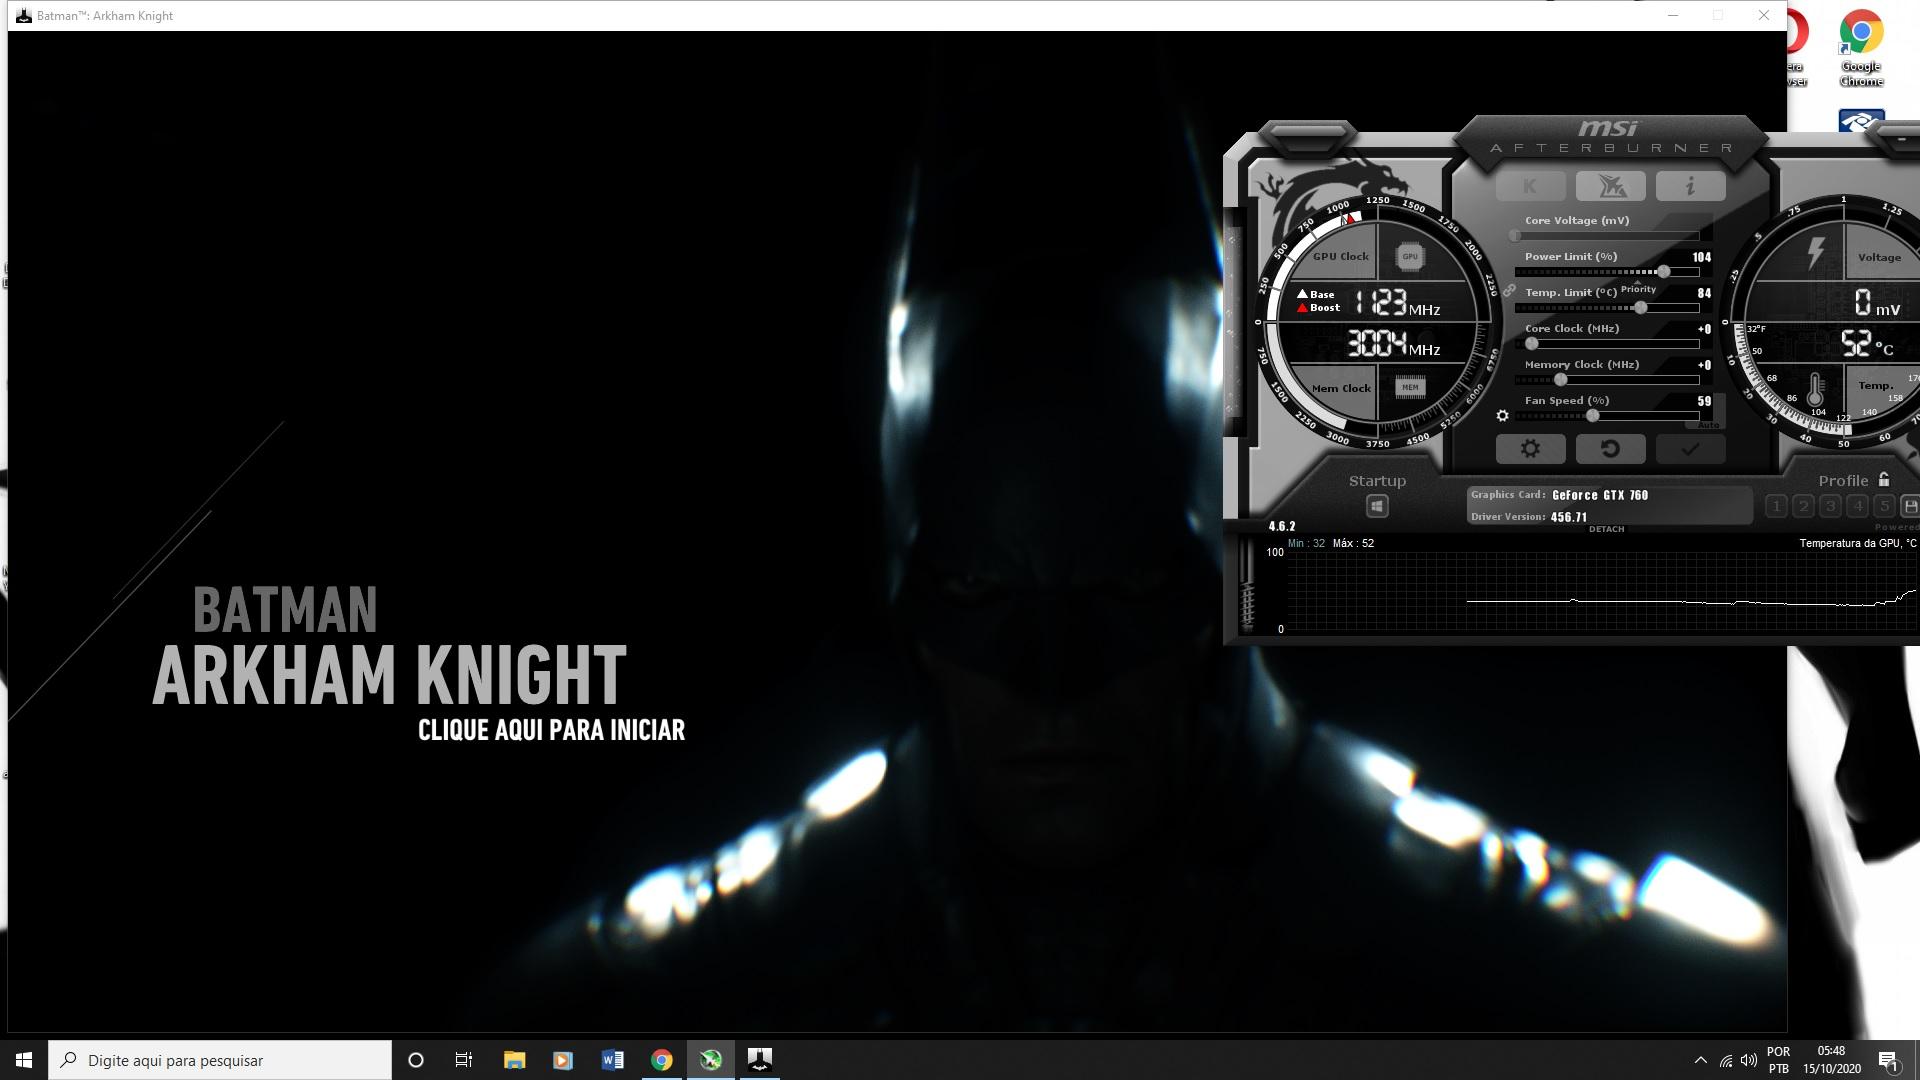Open Google Chrome desktop shortcut

pos(1861,48)
